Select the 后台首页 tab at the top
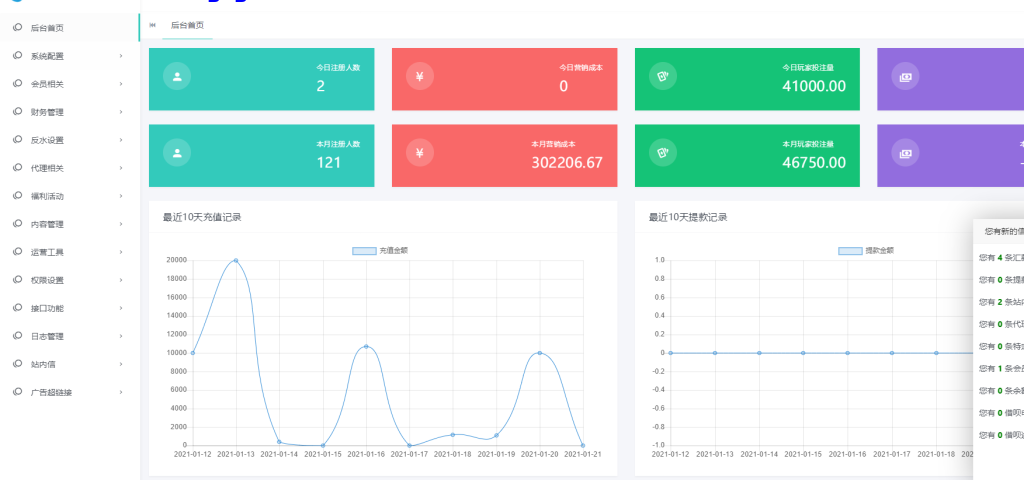The image size is (1024, 480). [187, 24]
